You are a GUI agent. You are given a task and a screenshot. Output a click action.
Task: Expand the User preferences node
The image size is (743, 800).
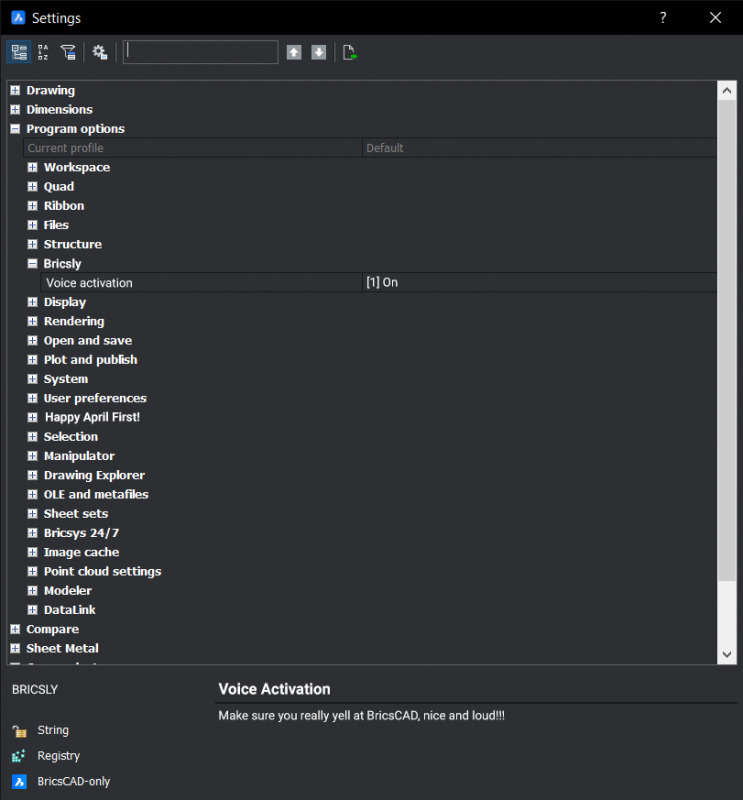(32, 398)
